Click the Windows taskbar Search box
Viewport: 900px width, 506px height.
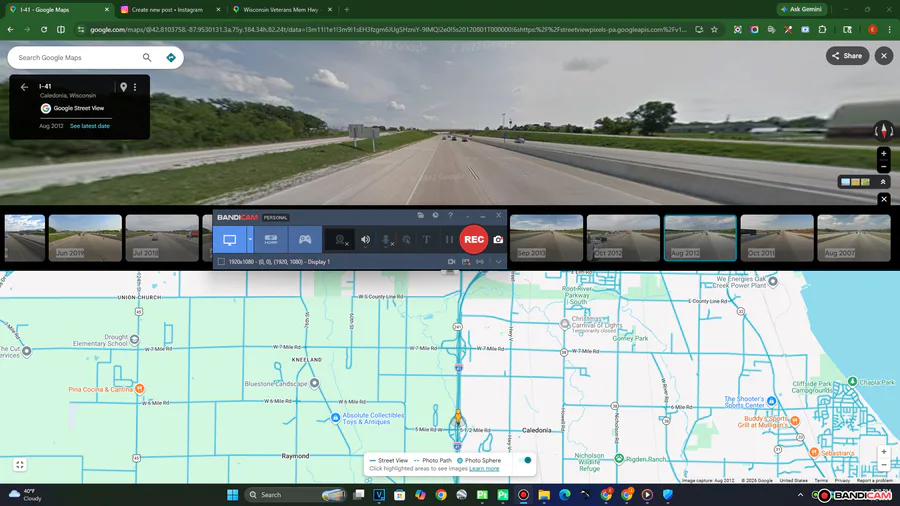(x=295, y=495)
